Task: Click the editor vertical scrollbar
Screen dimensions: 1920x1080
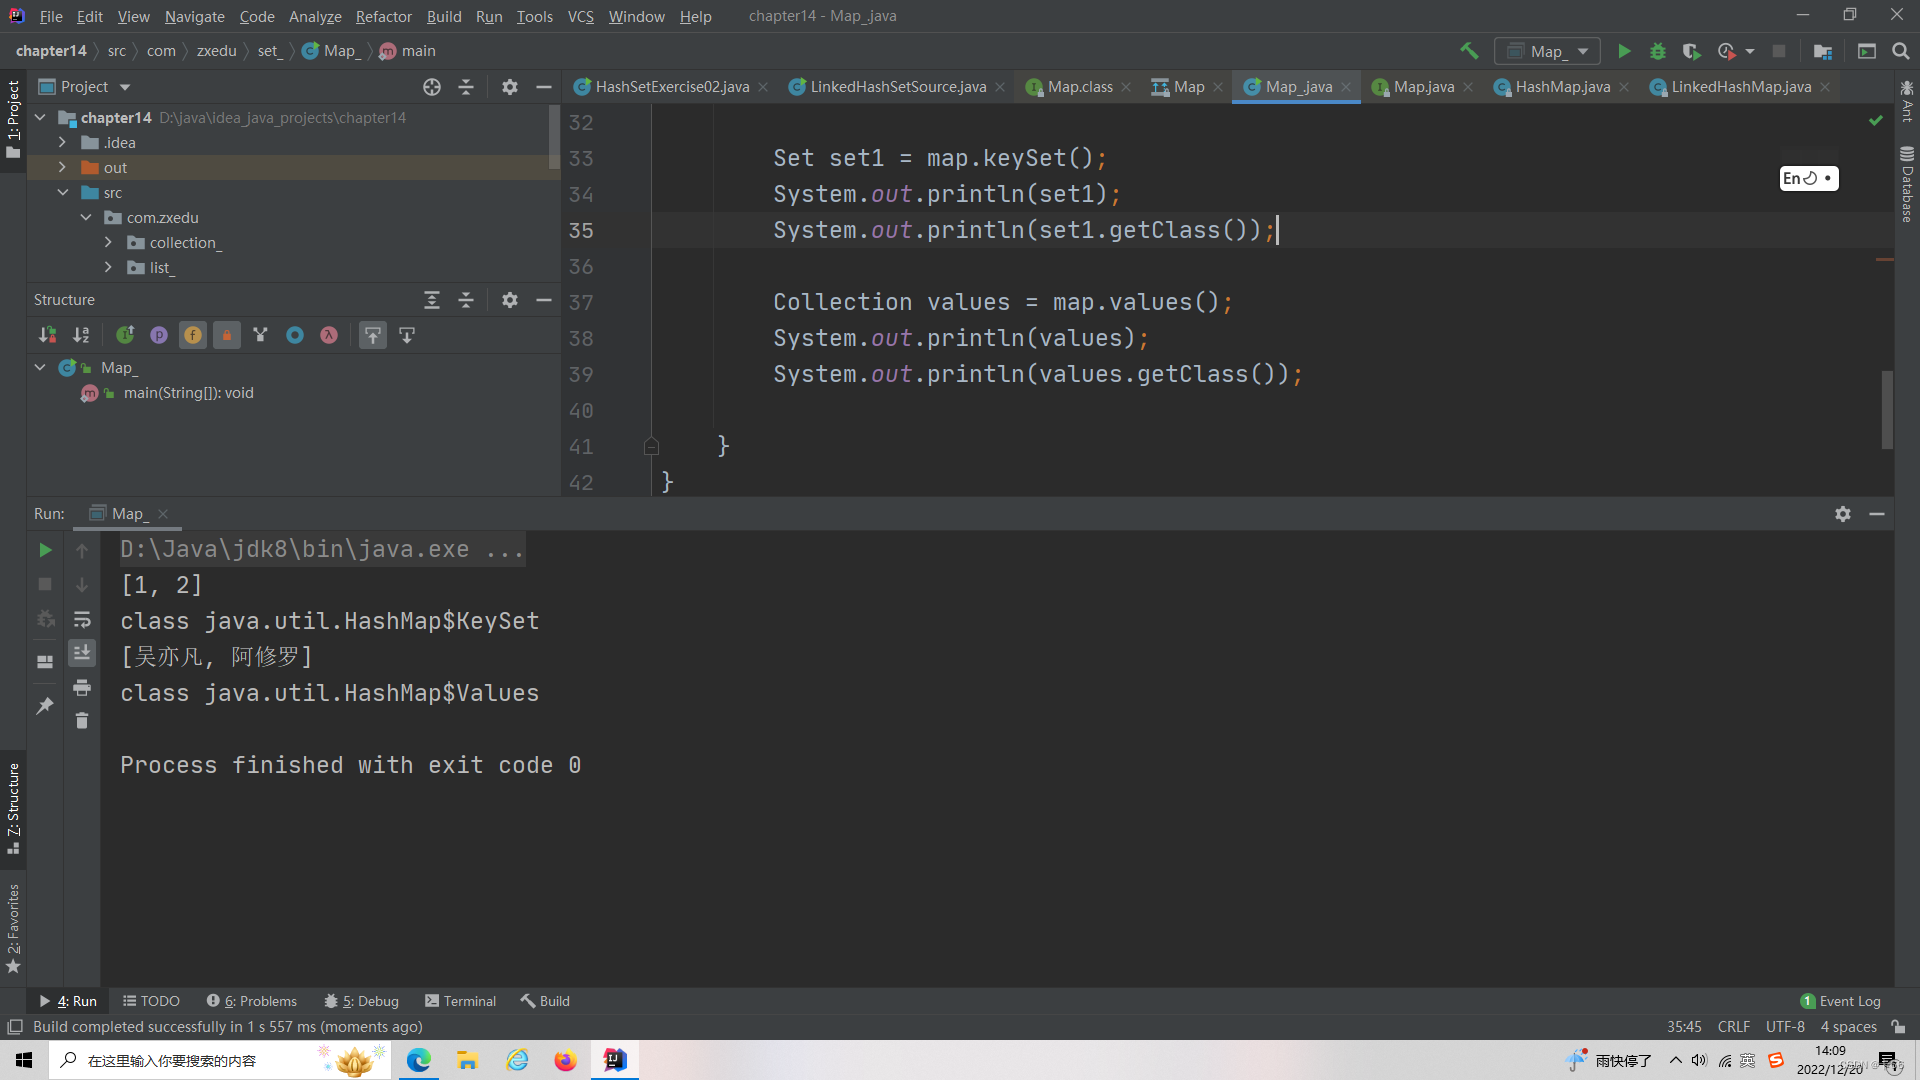Action: pyautogui.click(x=1887, y=410)
